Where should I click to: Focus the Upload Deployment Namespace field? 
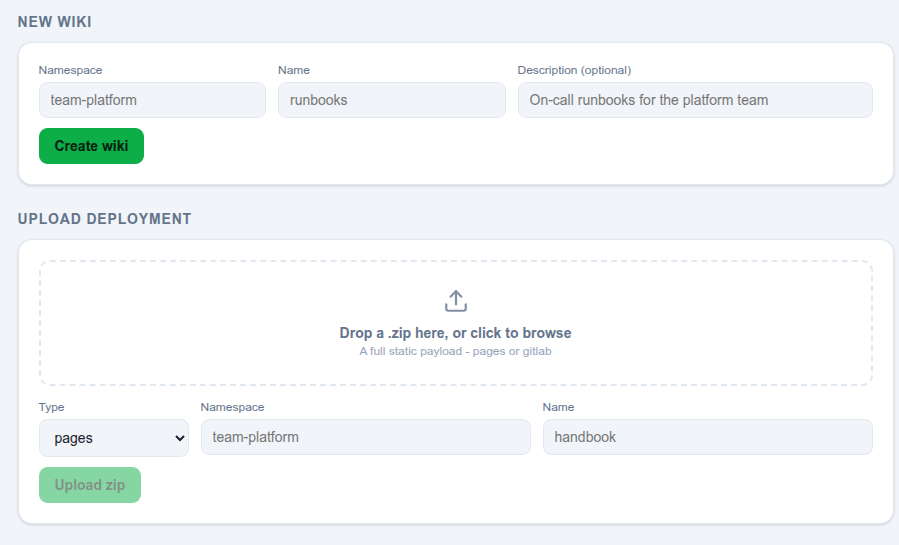pyautogui.click(x=366, y=437)
